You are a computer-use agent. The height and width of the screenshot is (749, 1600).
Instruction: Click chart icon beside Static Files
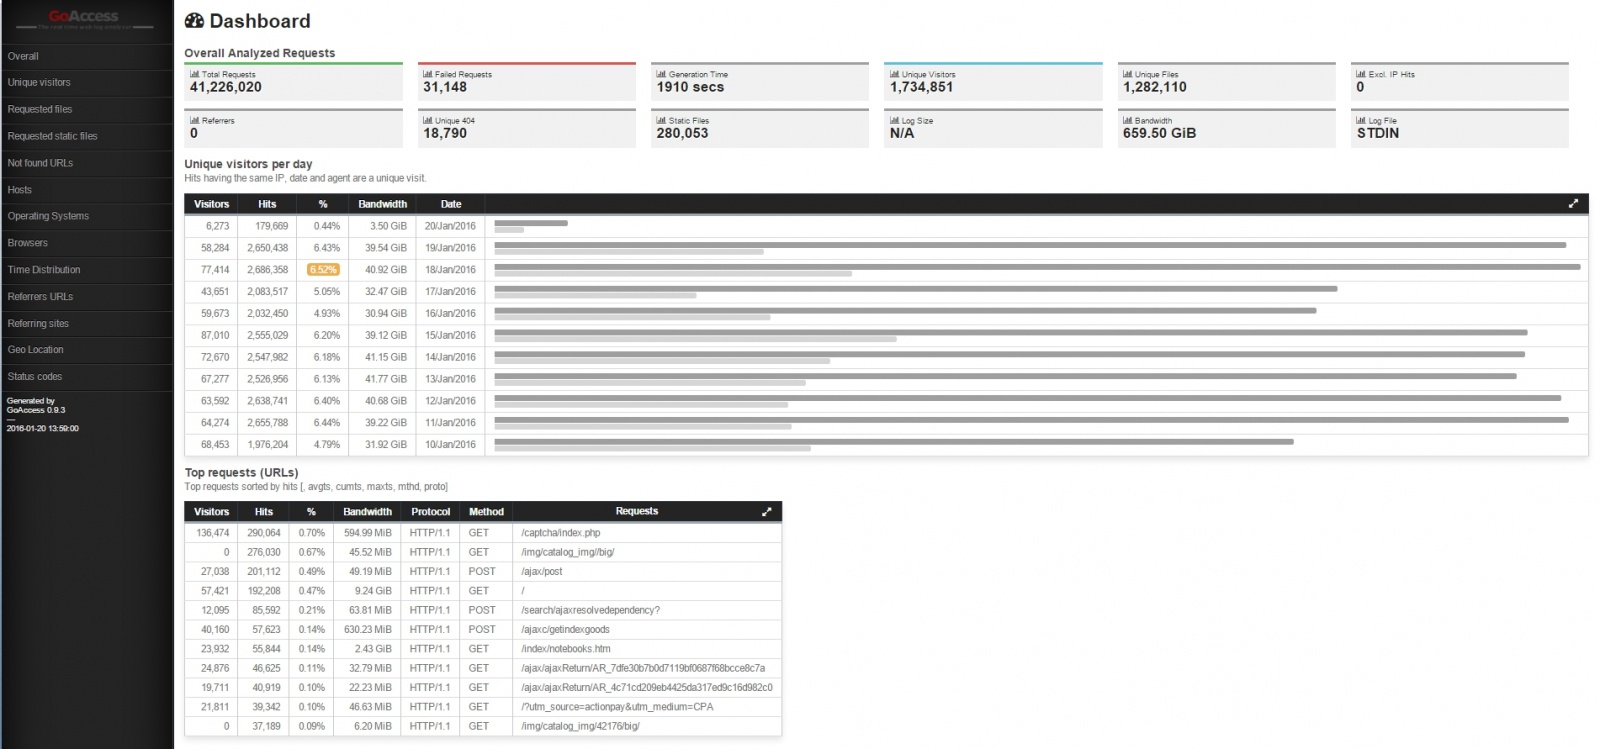(661, 120)
